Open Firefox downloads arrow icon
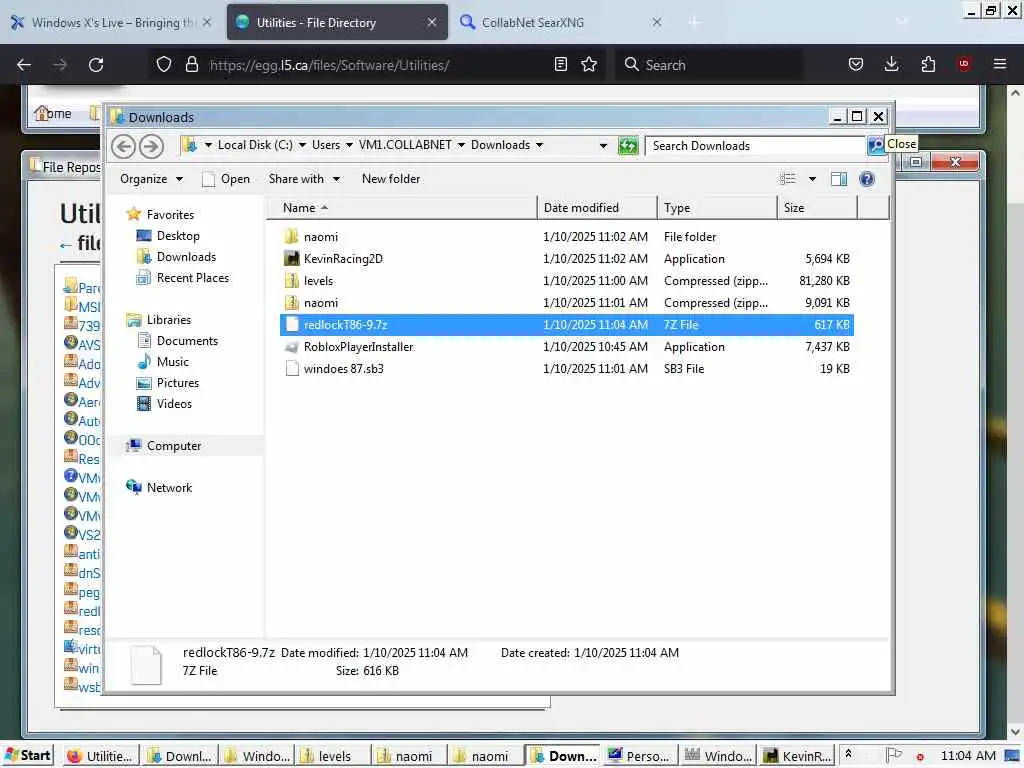 (891, 64)
